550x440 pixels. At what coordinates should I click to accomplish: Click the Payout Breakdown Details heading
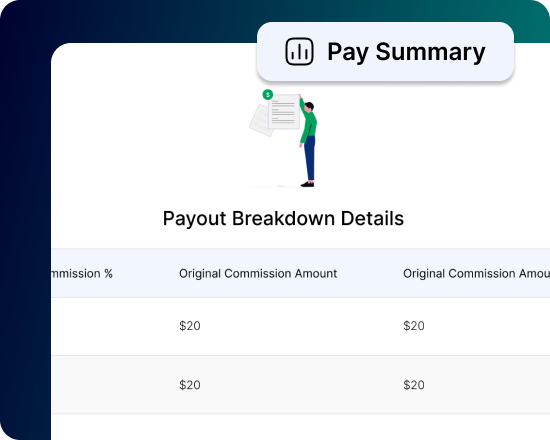pyautogui.click(x=283, y=218)
